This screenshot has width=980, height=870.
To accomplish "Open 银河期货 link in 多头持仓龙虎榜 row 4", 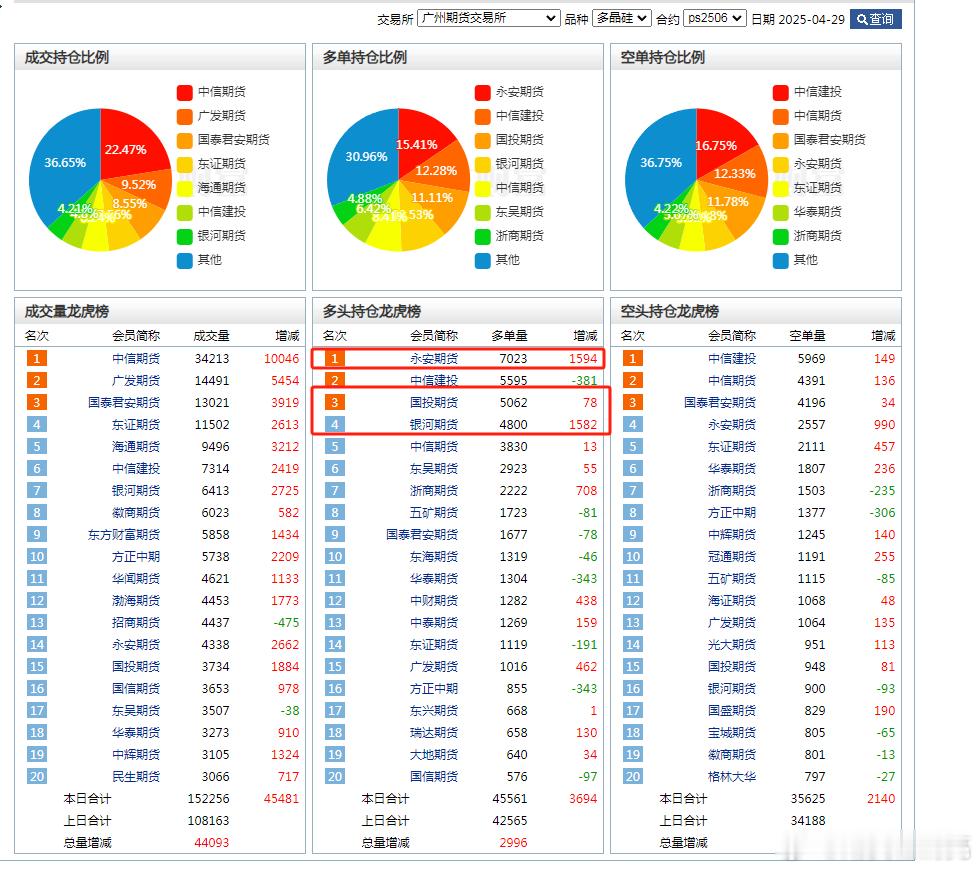I will (434, 424).
